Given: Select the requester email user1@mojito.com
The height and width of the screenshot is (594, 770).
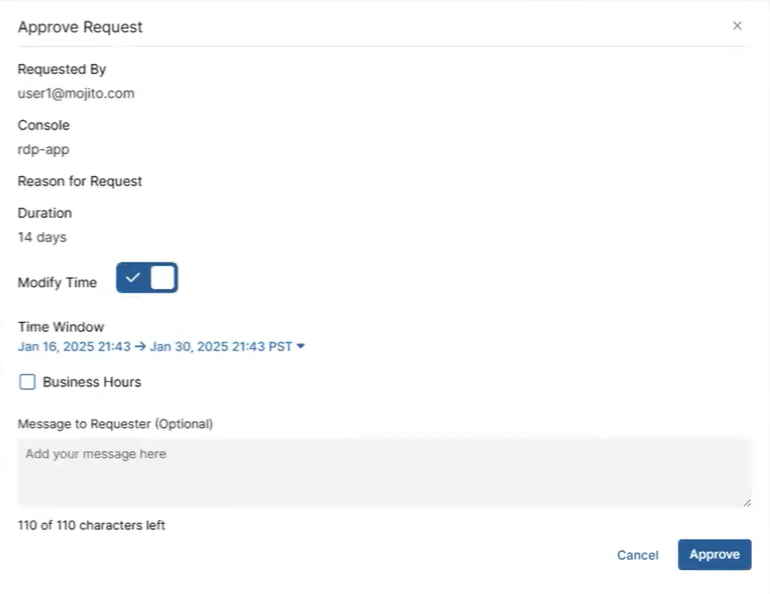Looking at the screenshot, I should 76,94.
